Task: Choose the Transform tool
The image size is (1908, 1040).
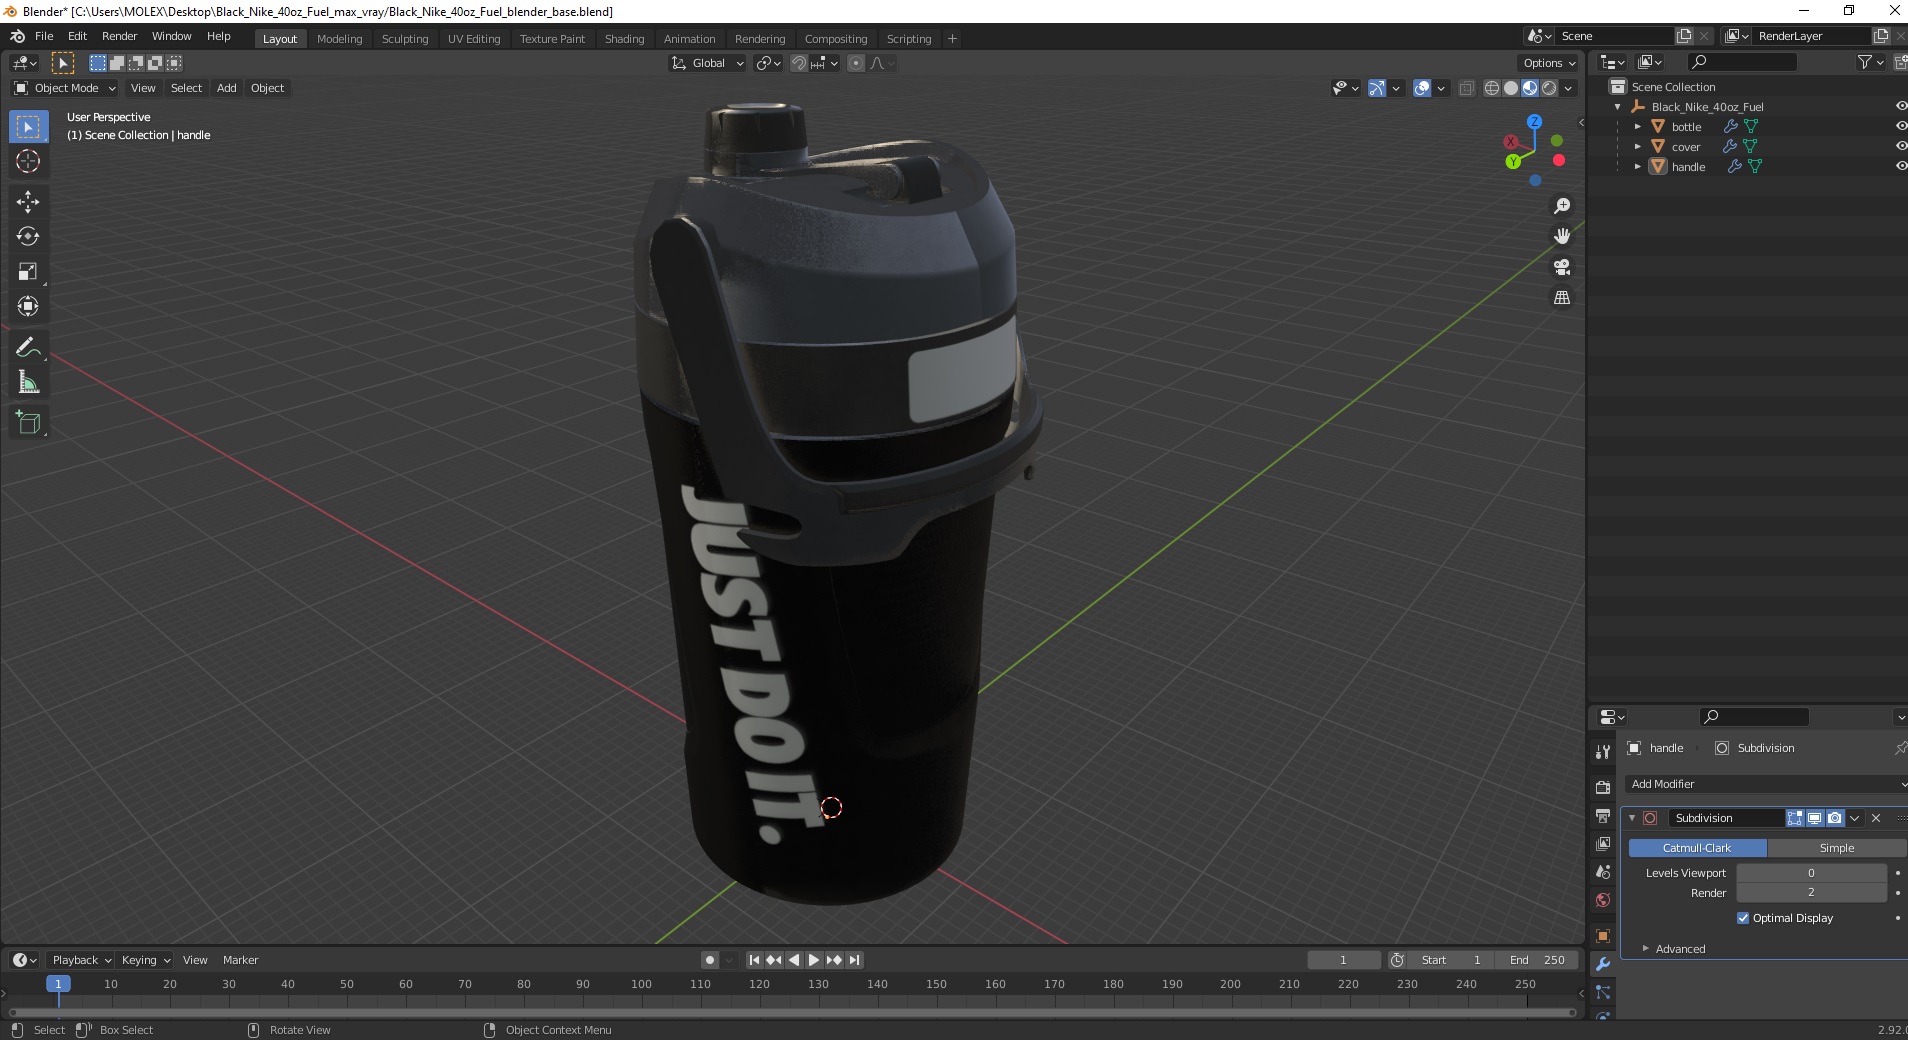Action: (x=28, y=306)
